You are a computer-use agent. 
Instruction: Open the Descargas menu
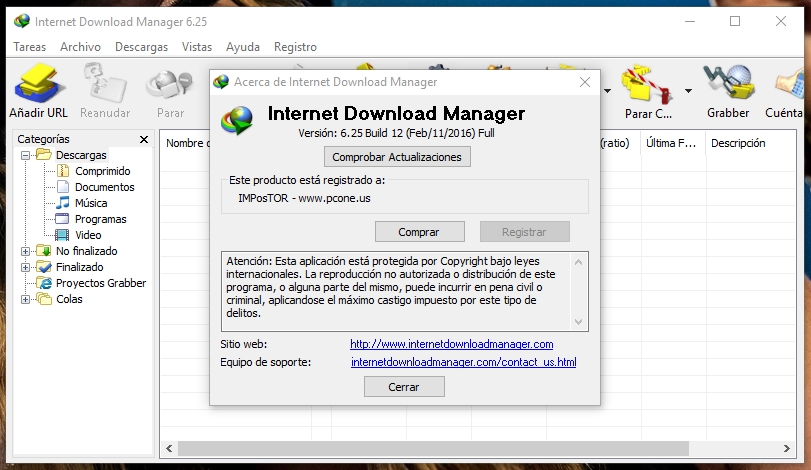point(141,47)
